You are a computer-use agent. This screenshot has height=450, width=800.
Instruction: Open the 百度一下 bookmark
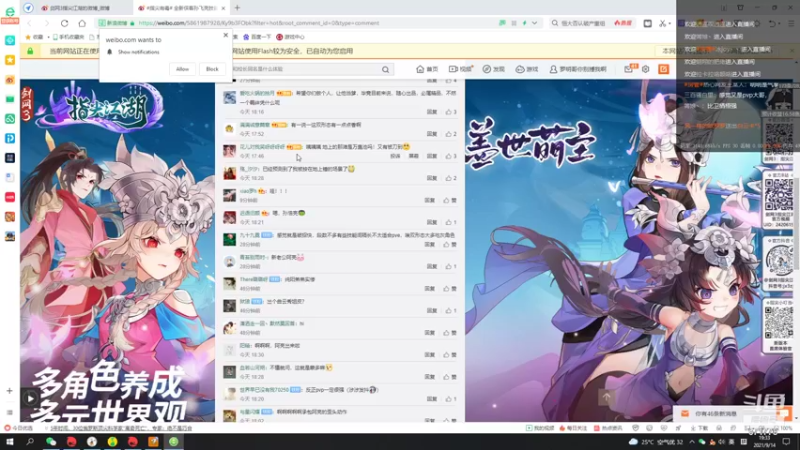[x=257, y=37]
